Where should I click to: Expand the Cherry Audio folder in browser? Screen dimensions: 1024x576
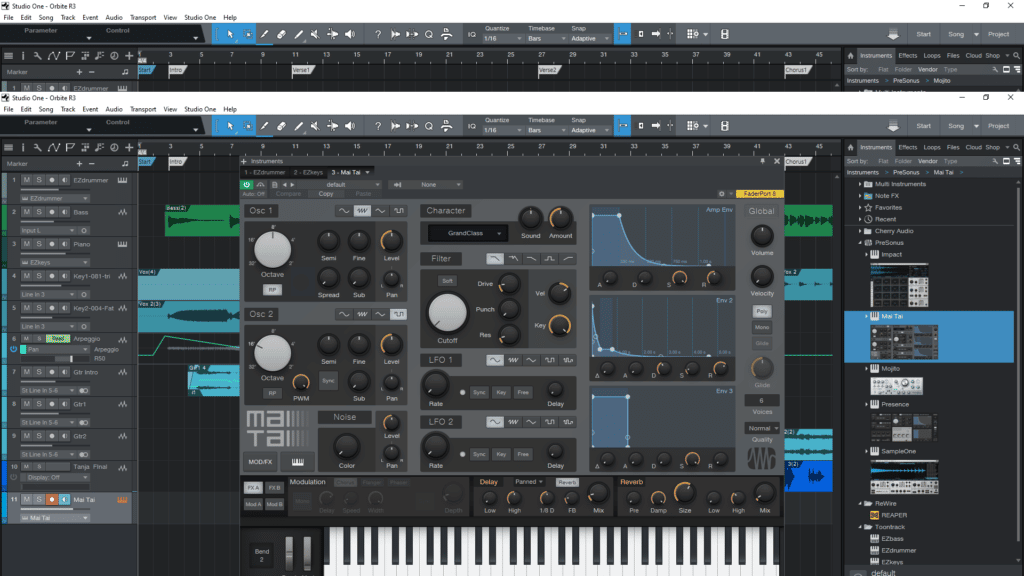coord(860,231)
